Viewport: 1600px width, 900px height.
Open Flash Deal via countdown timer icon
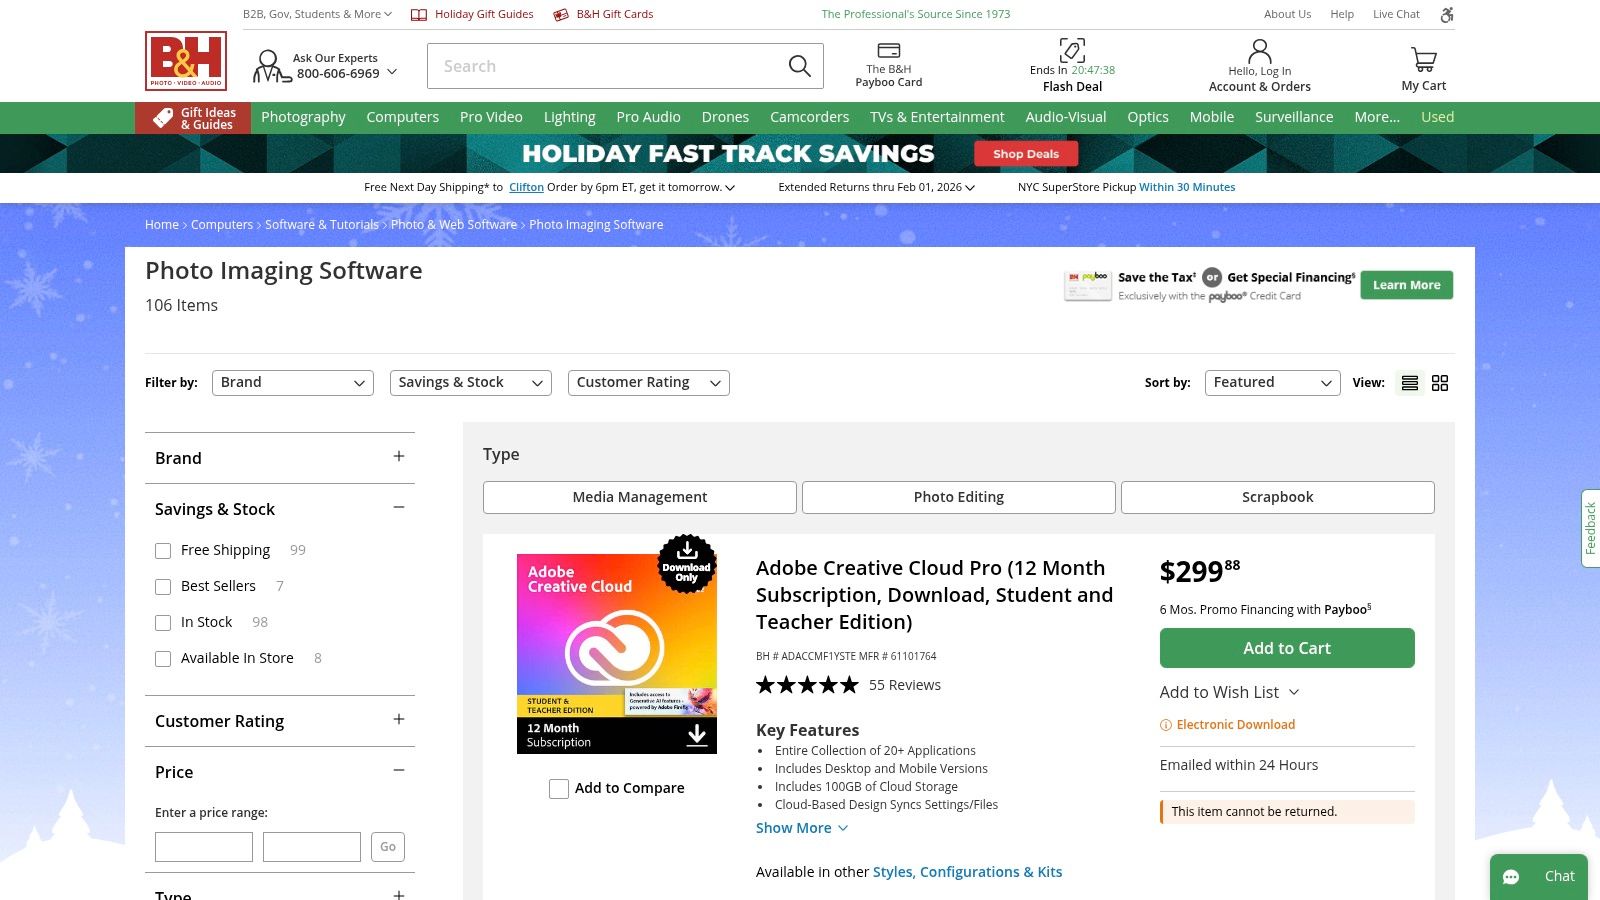(1072, 50)
